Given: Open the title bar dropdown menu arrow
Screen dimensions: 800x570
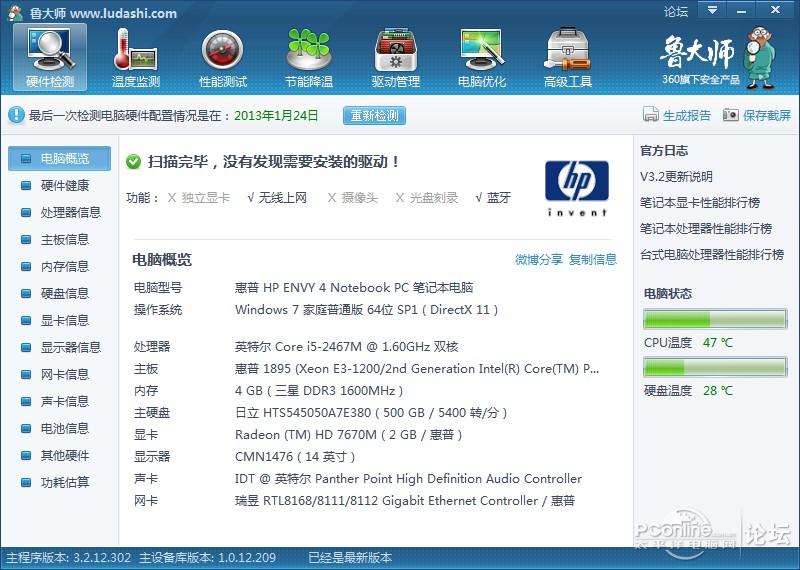Looking at the screenshot, I should point(712,10).
